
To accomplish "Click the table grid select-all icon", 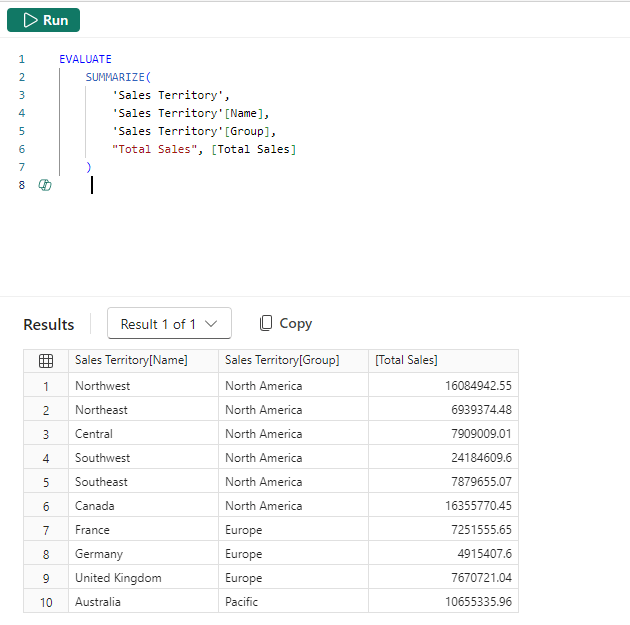I will [45, 361].
